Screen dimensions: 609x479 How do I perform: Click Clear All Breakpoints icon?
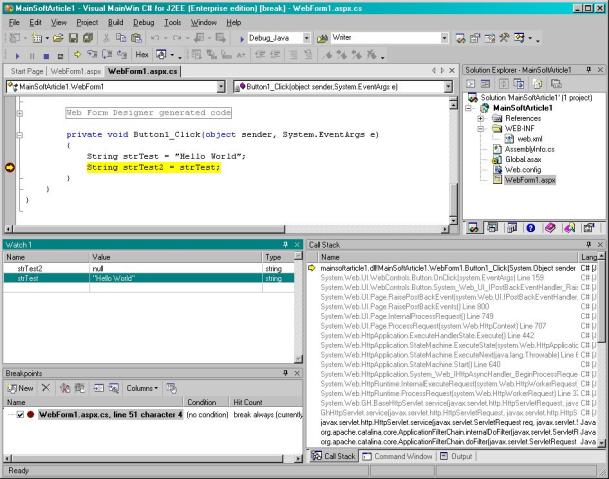point(65,388)
